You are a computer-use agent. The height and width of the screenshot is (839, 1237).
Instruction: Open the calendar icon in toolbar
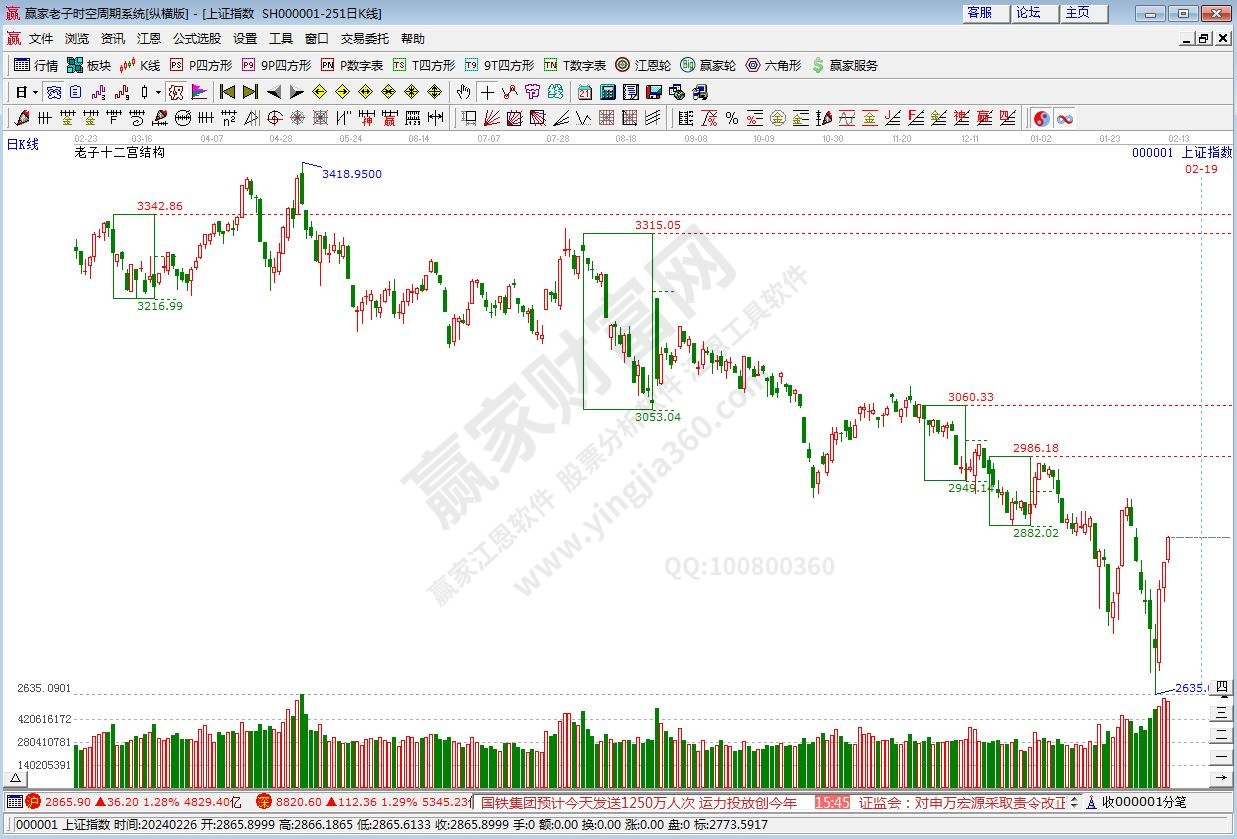tap(585, 92)
